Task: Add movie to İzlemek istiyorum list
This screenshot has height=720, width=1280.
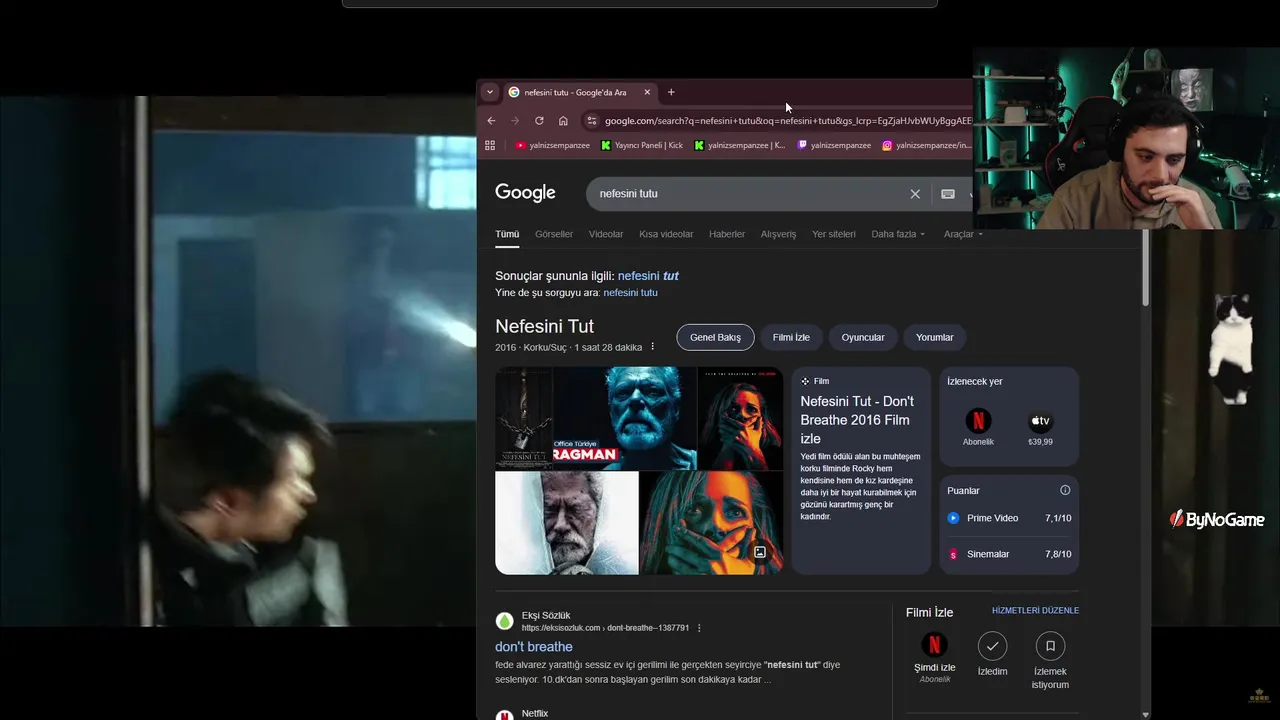Action: click(1050, 645)
